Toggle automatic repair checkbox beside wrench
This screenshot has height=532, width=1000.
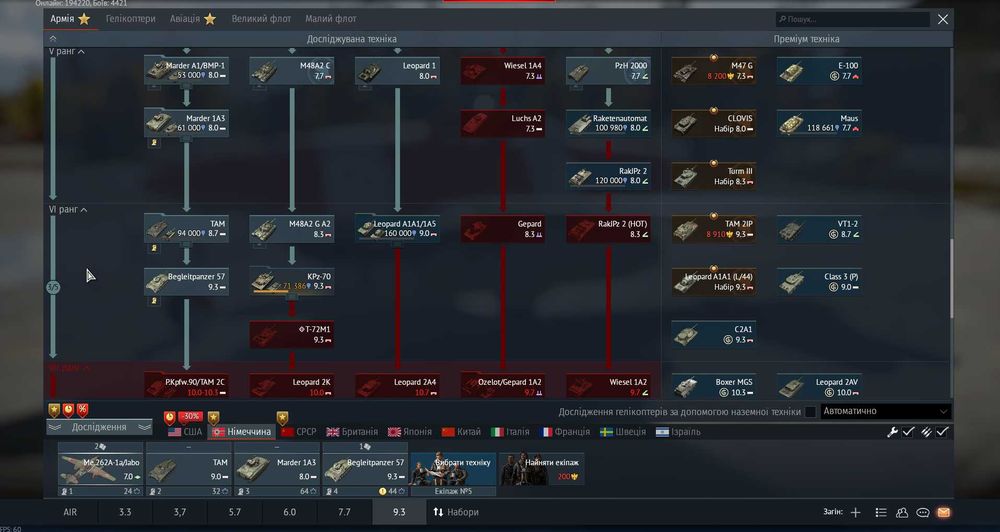[x=908, y=432]
